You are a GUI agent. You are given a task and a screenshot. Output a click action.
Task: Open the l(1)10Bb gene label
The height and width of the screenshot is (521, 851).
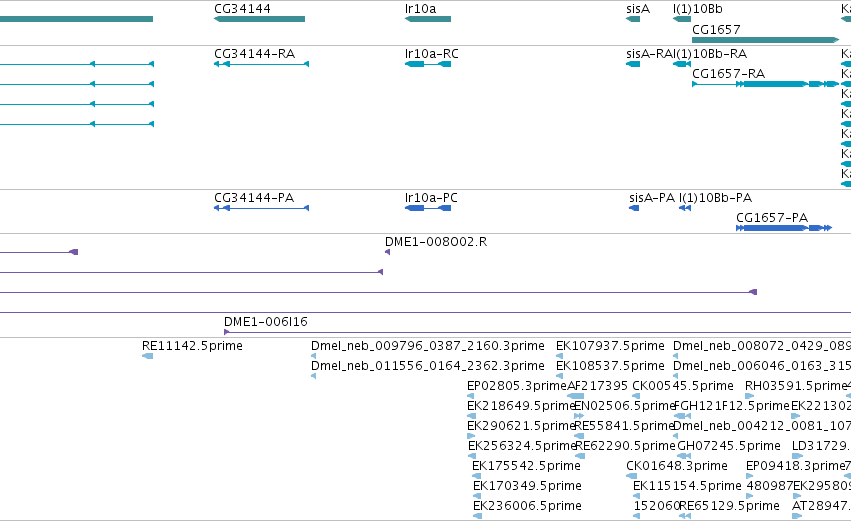click(x=697, y=9)
